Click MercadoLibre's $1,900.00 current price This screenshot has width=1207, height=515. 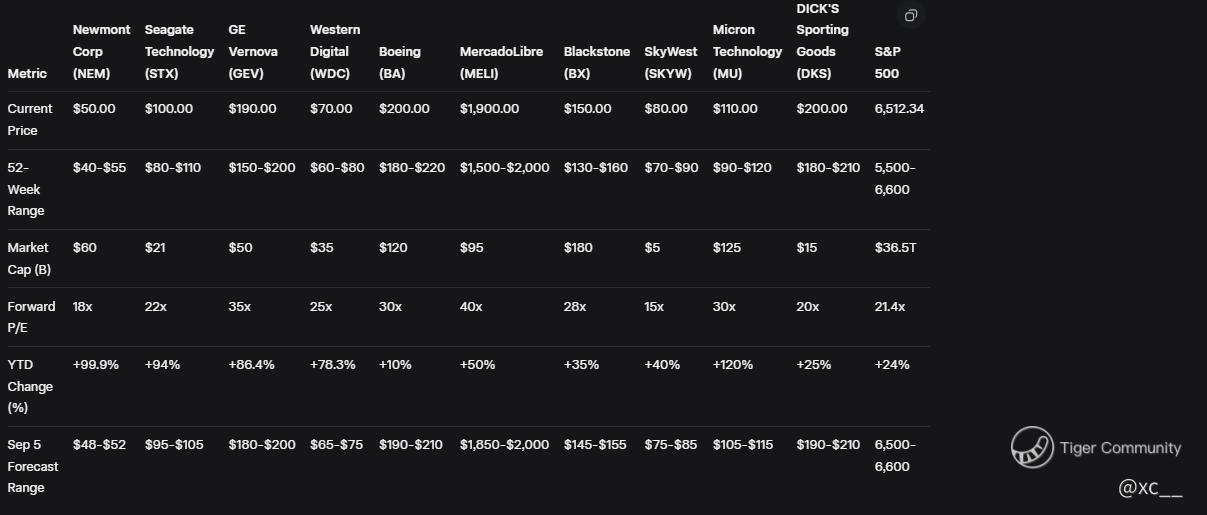pyautogui.click(x=489, y=109)
